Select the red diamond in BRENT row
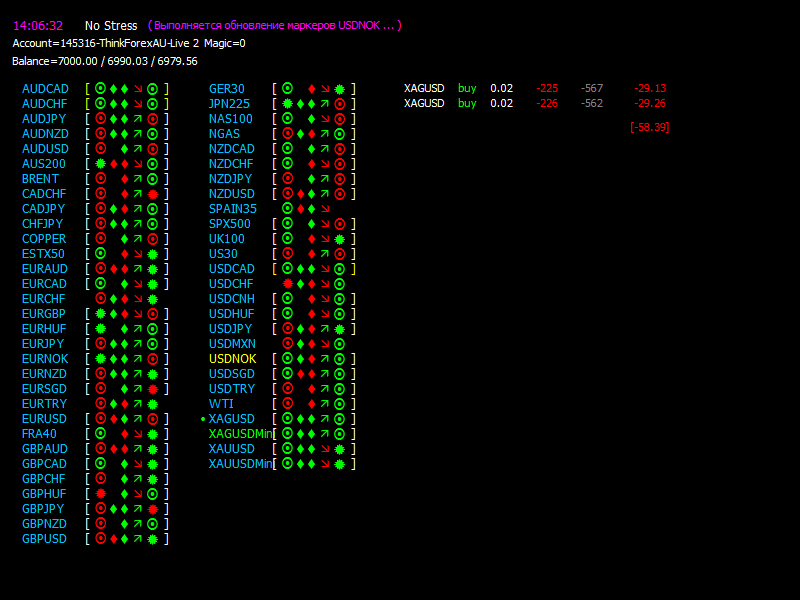This screenshot has width=800, height=600. (124, 179)
